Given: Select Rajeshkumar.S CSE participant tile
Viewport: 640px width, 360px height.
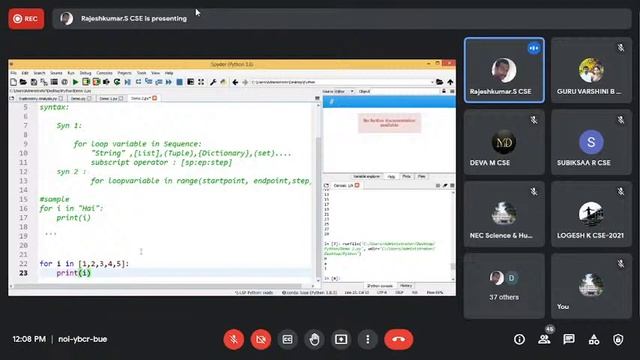Looking at the screenshot, I should click(x=504, y=70).
